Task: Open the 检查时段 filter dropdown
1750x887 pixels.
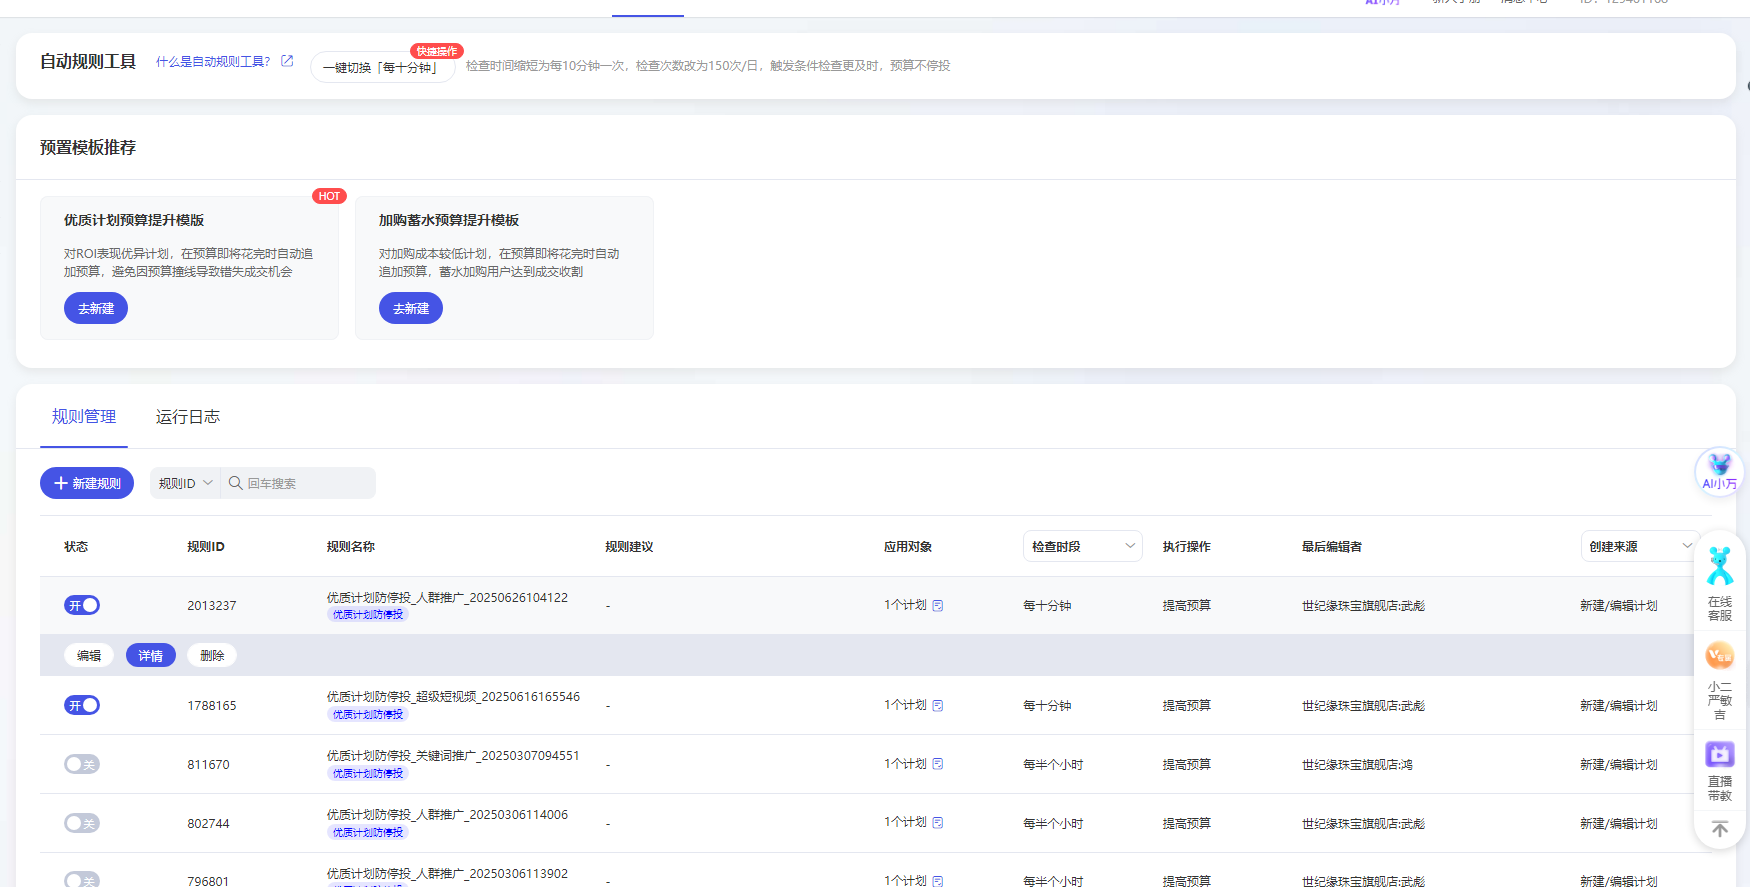Action: coord(1082,546)
